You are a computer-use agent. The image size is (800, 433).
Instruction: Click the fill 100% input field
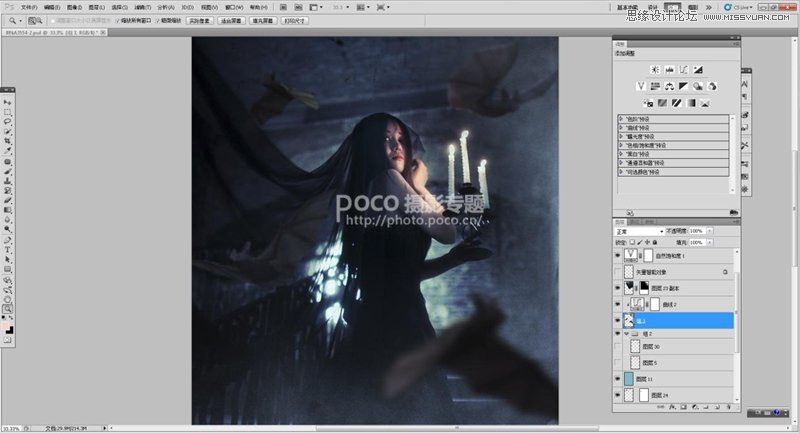tap(696, 242)
